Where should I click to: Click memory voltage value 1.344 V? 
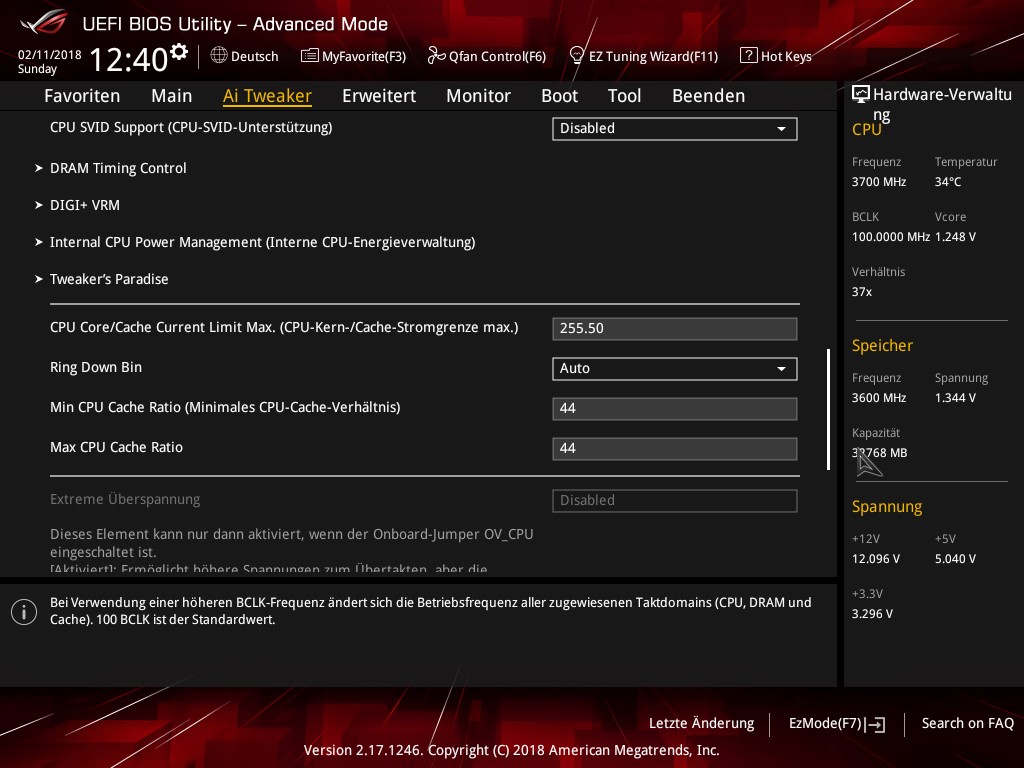click(955, 398)
